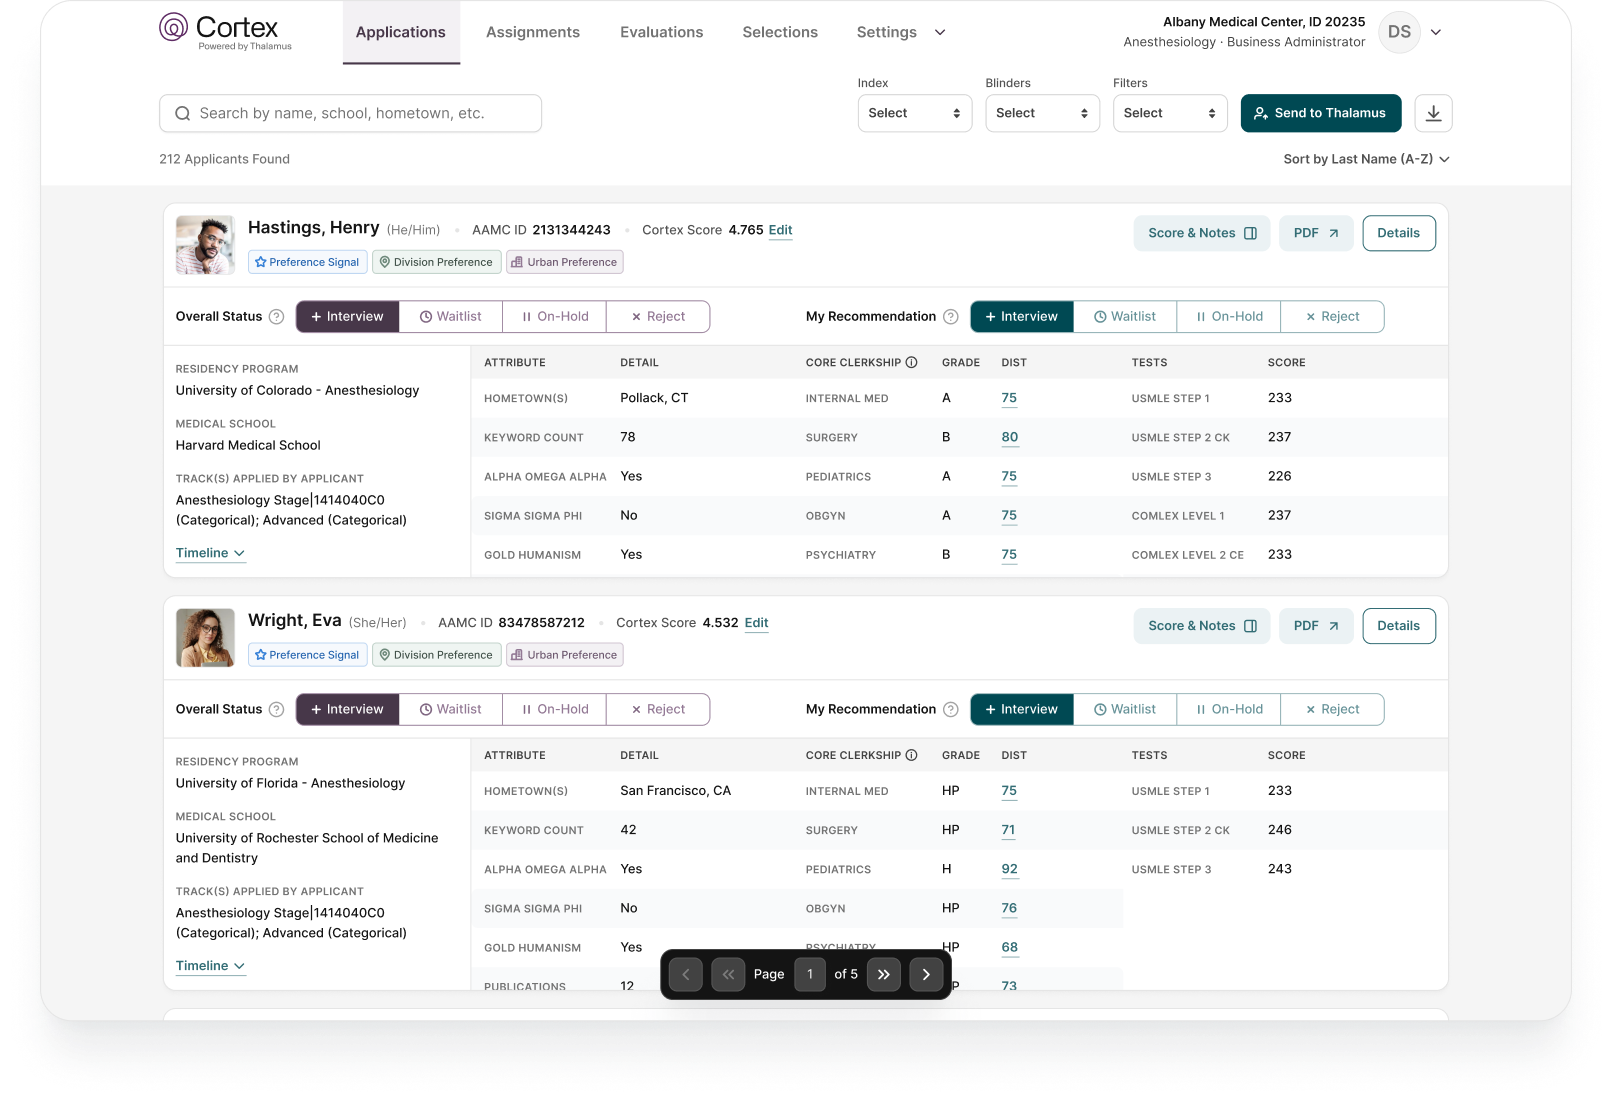The width and height of the screenshot is (1612, 1102).
Task: Edit Henry Hastings' Cortex Score
Action: 780,230
